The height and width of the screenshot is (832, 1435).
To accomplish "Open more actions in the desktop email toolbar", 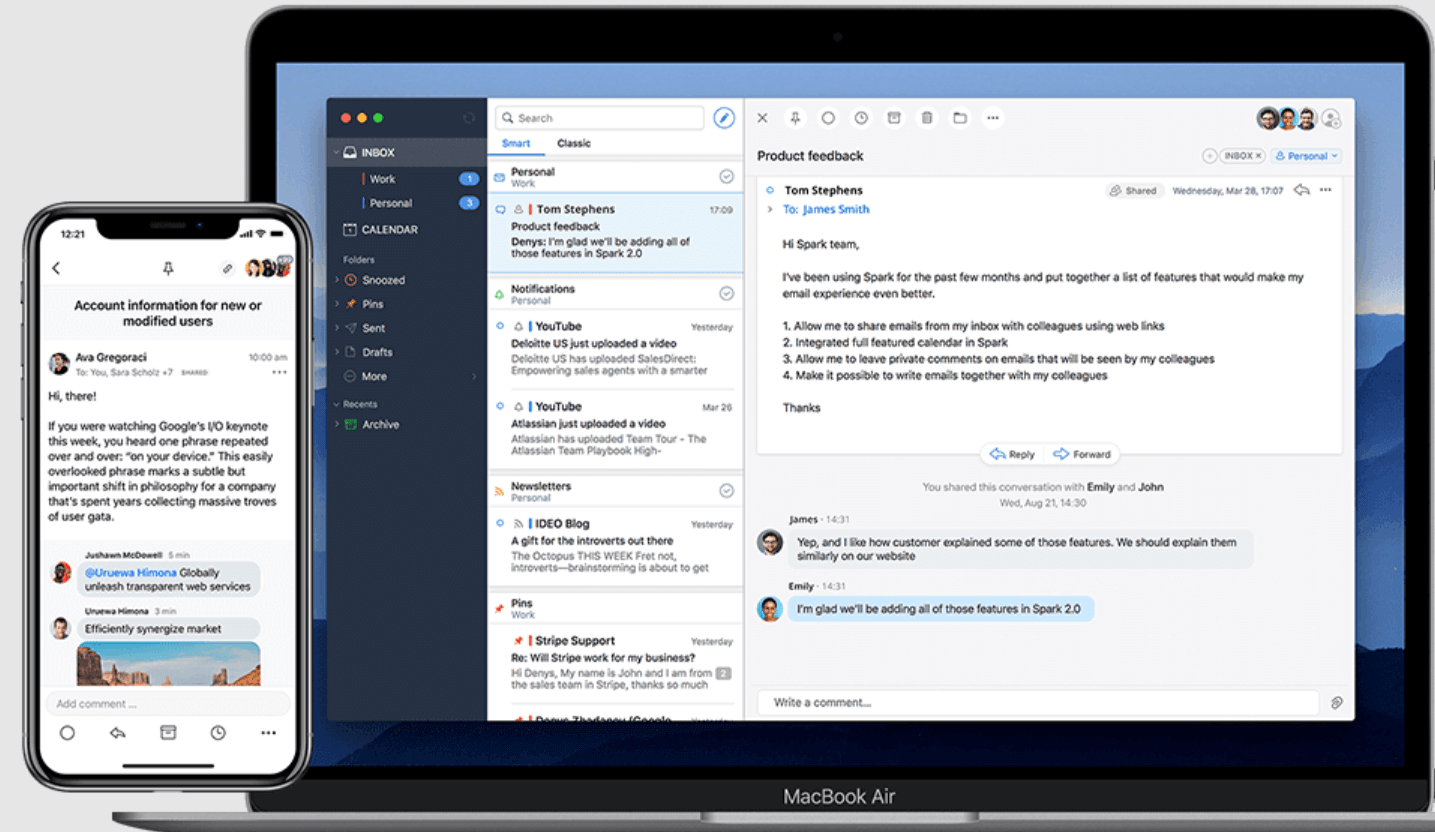I will 993,118.
